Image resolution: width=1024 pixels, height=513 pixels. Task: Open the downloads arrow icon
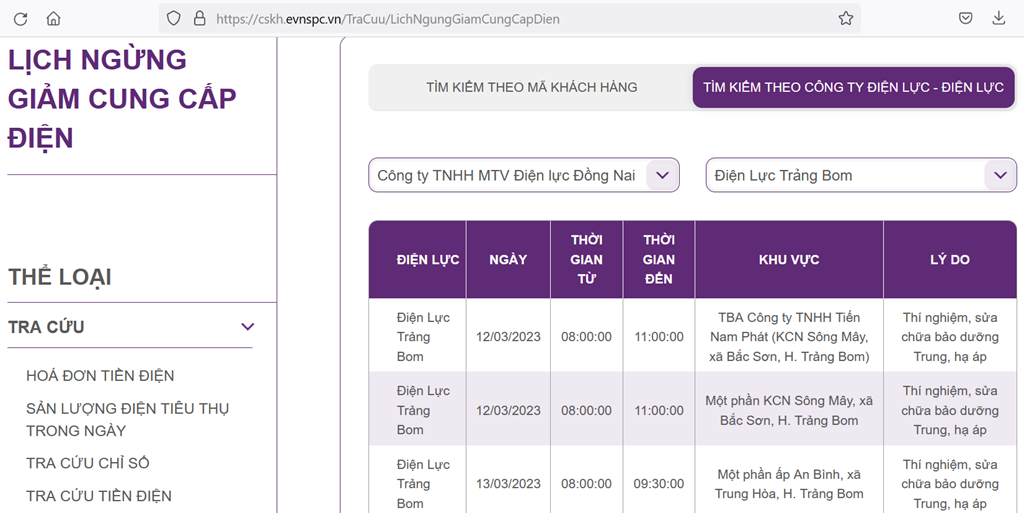998,18
